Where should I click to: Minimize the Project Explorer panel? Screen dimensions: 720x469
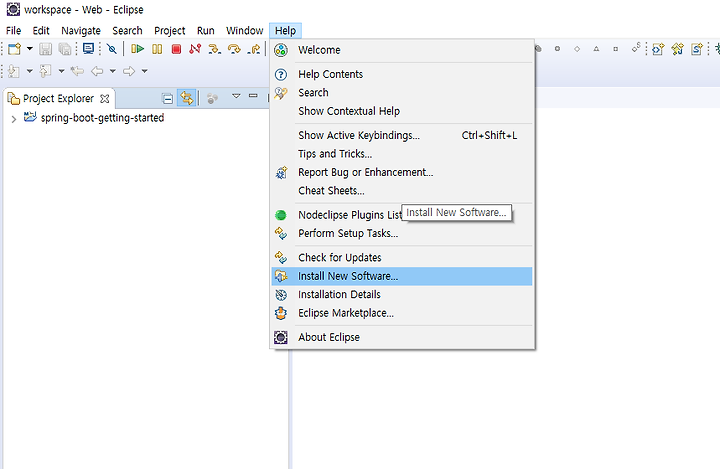click(253, 96)
